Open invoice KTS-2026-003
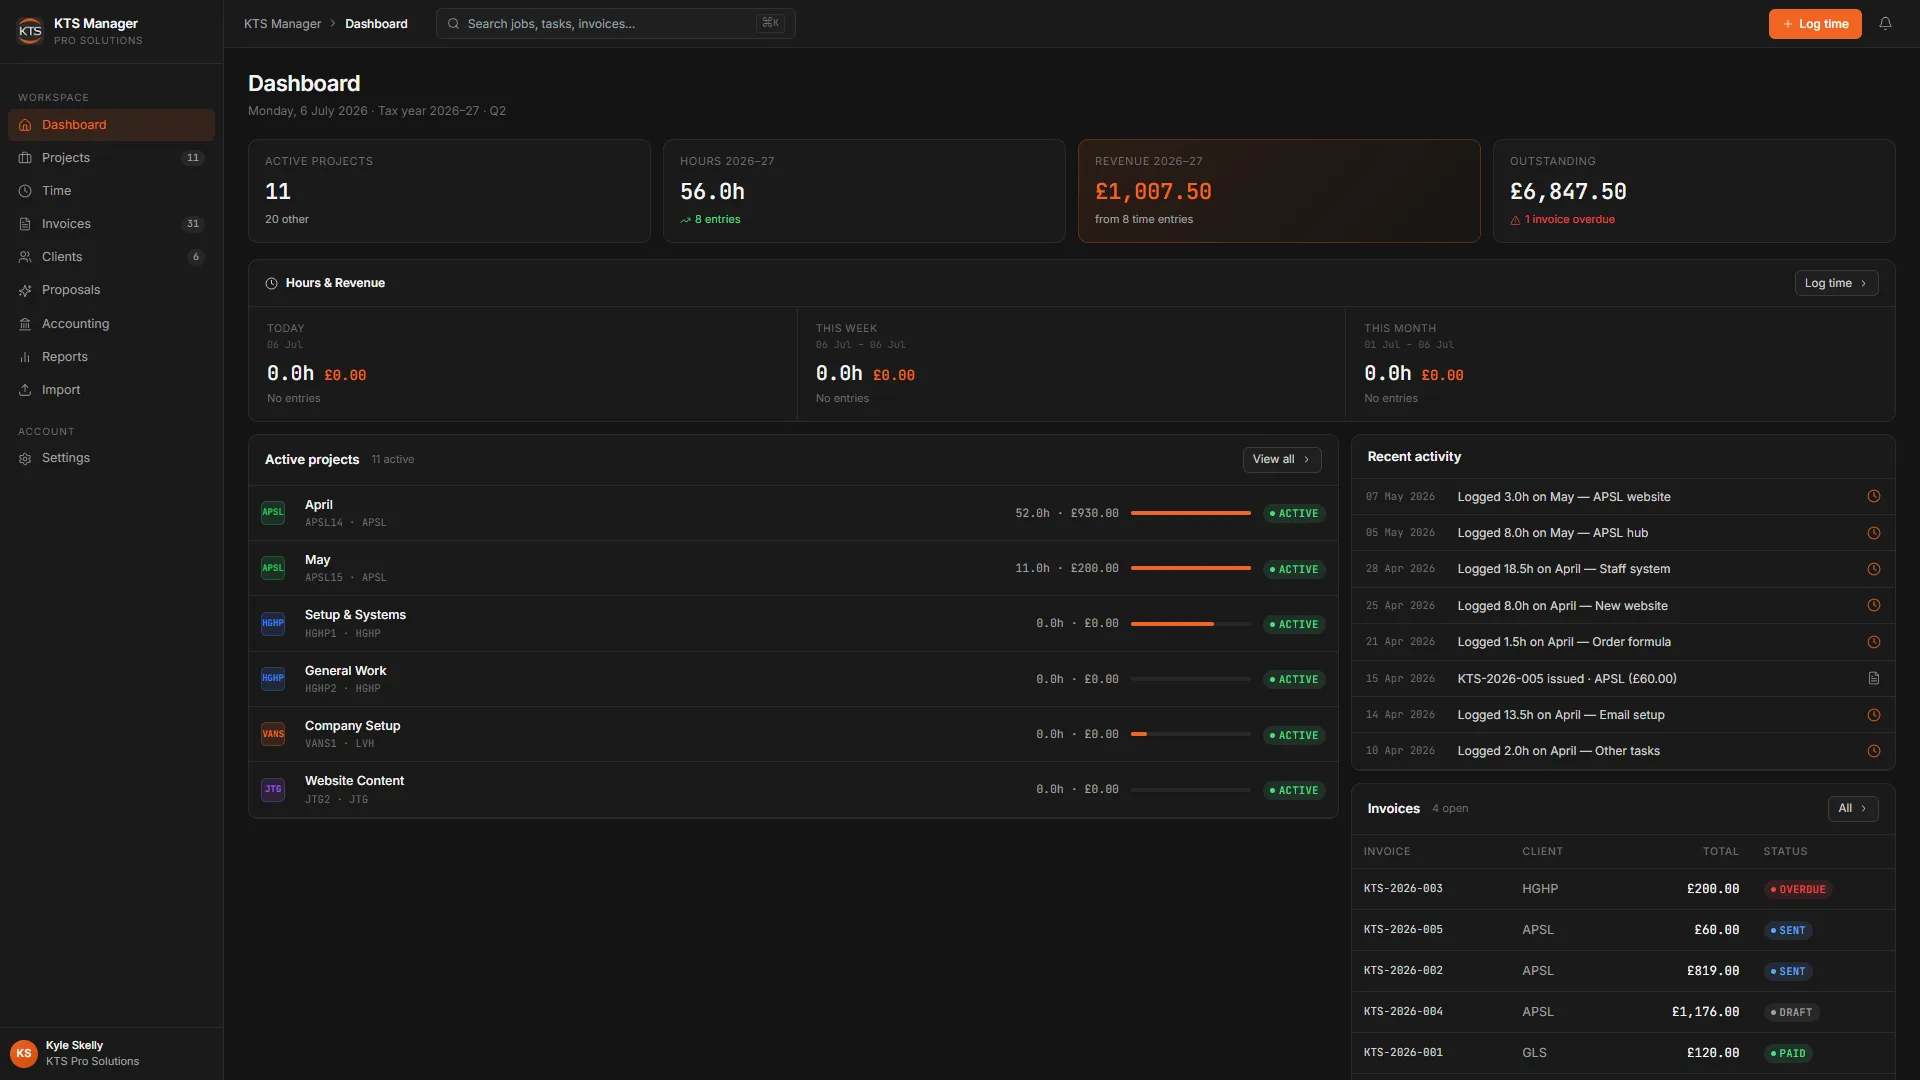Viewport: 1920px width, 1080px height. point(1623,889)
